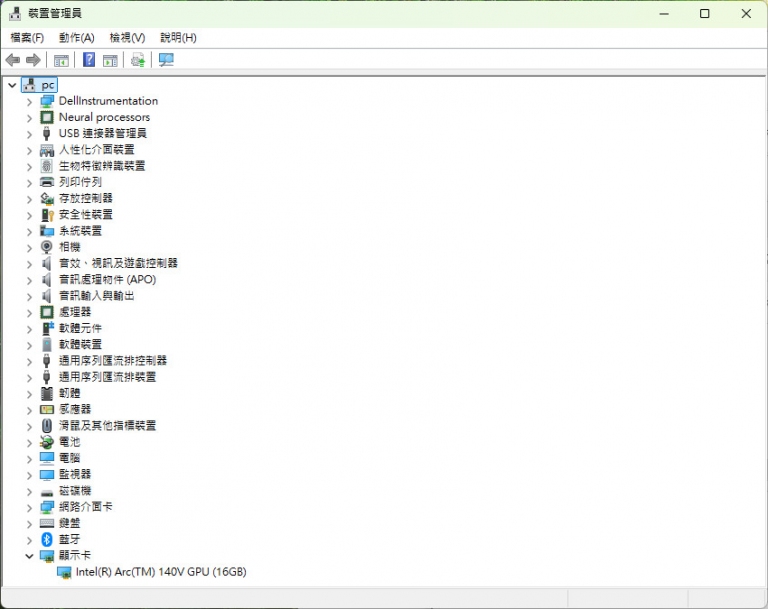This screenshot has width=768, height=609.
Task: Click the 藍牙 Bluetooth icon
Action: point(47,539)
